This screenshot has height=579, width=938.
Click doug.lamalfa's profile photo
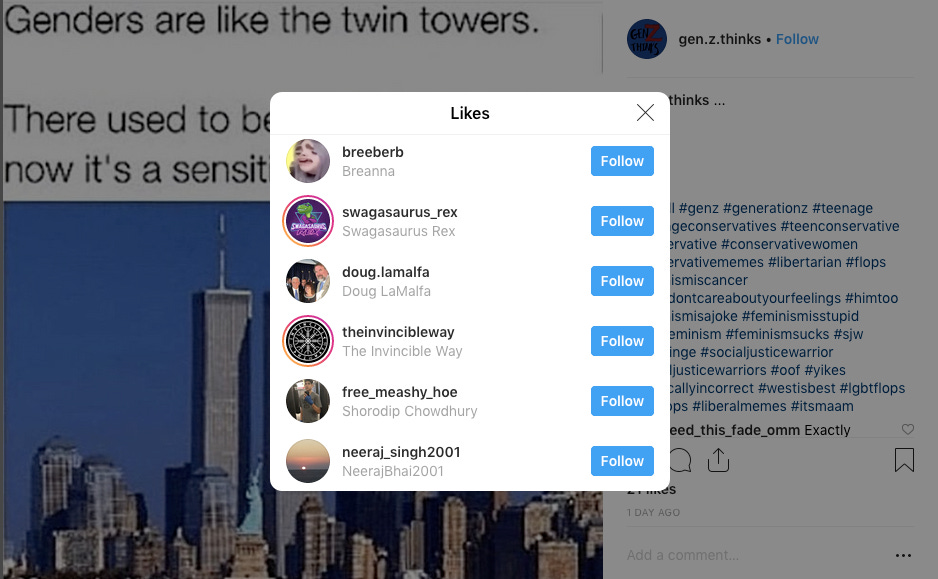click(x=308, y=281)
